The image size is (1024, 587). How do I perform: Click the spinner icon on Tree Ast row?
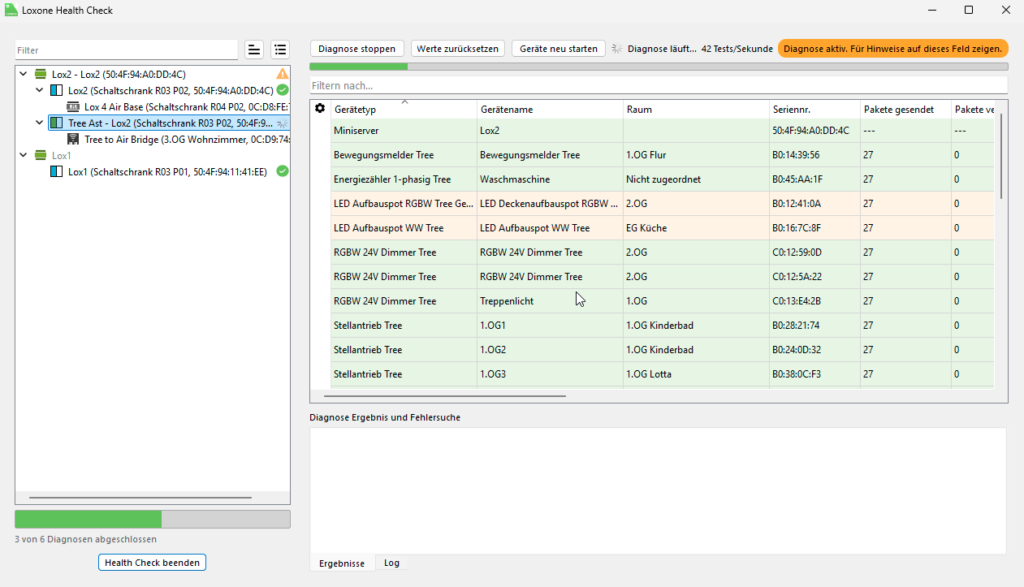pyautogui.click(x=282, y=123)
